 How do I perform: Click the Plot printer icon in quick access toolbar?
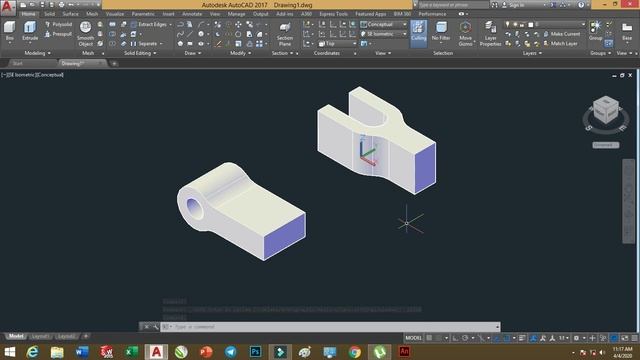click(x=61, y=5)
